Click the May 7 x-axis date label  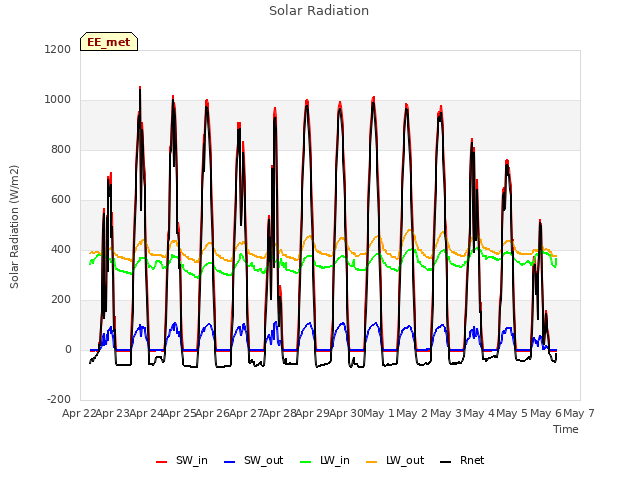pos(579,413)
